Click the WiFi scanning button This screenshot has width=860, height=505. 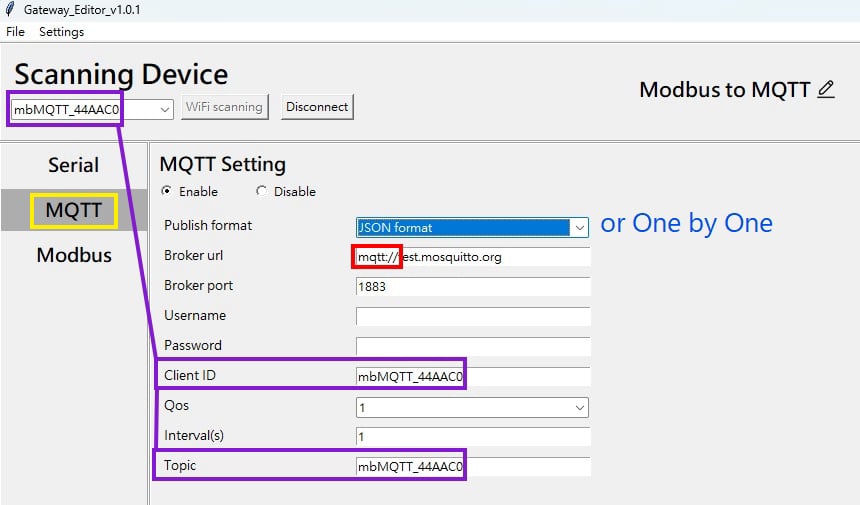[x=225, y=107]
